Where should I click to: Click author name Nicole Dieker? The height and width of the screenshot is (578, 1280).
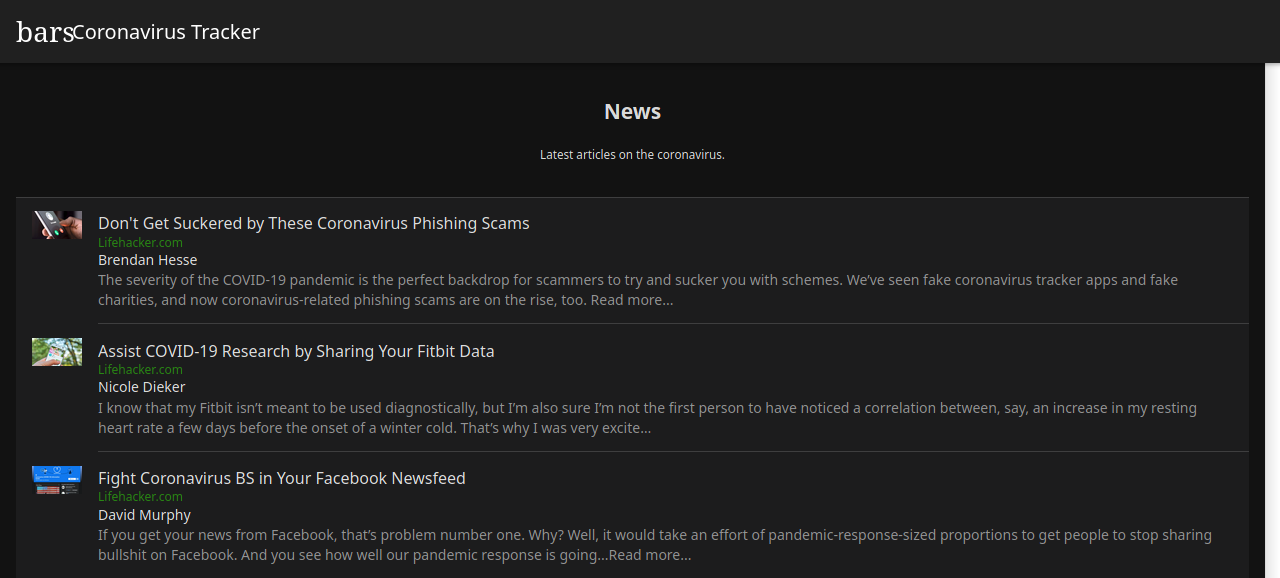[x=142, y=387]
